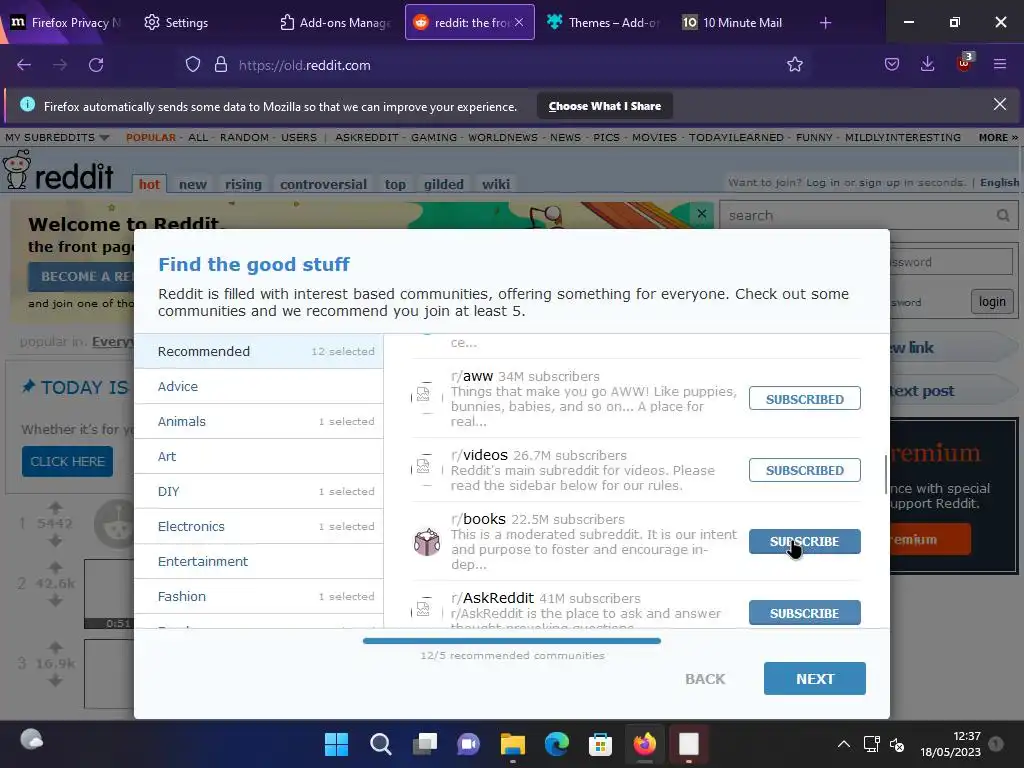Open the new sorting tab on reddit
Screen dimensions: 1024x768
click(x=193, y=184)
